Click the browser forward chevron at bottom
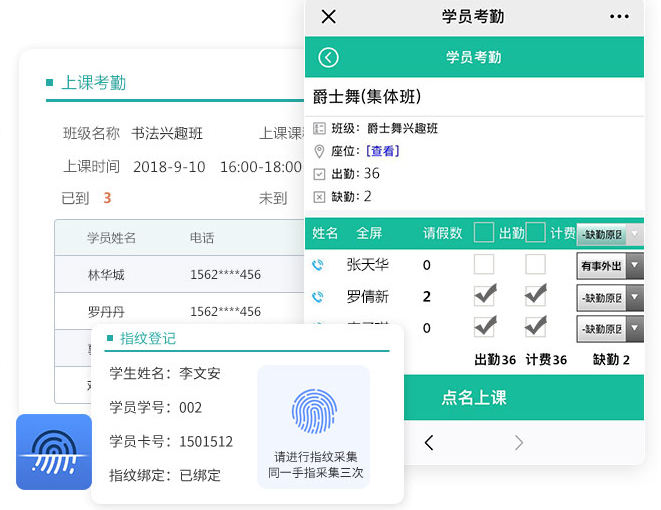 pos(518,442)
